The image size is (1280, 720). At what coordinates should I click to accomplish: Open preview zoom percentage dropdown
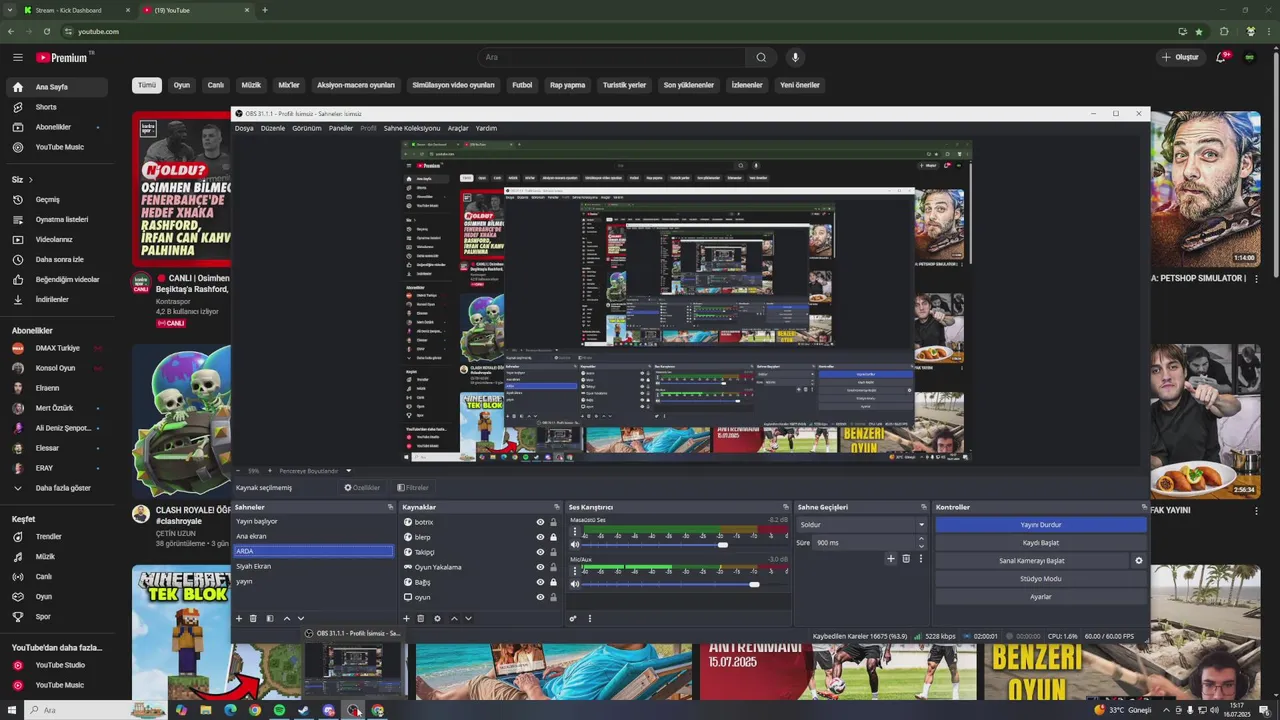pos(253,471)
